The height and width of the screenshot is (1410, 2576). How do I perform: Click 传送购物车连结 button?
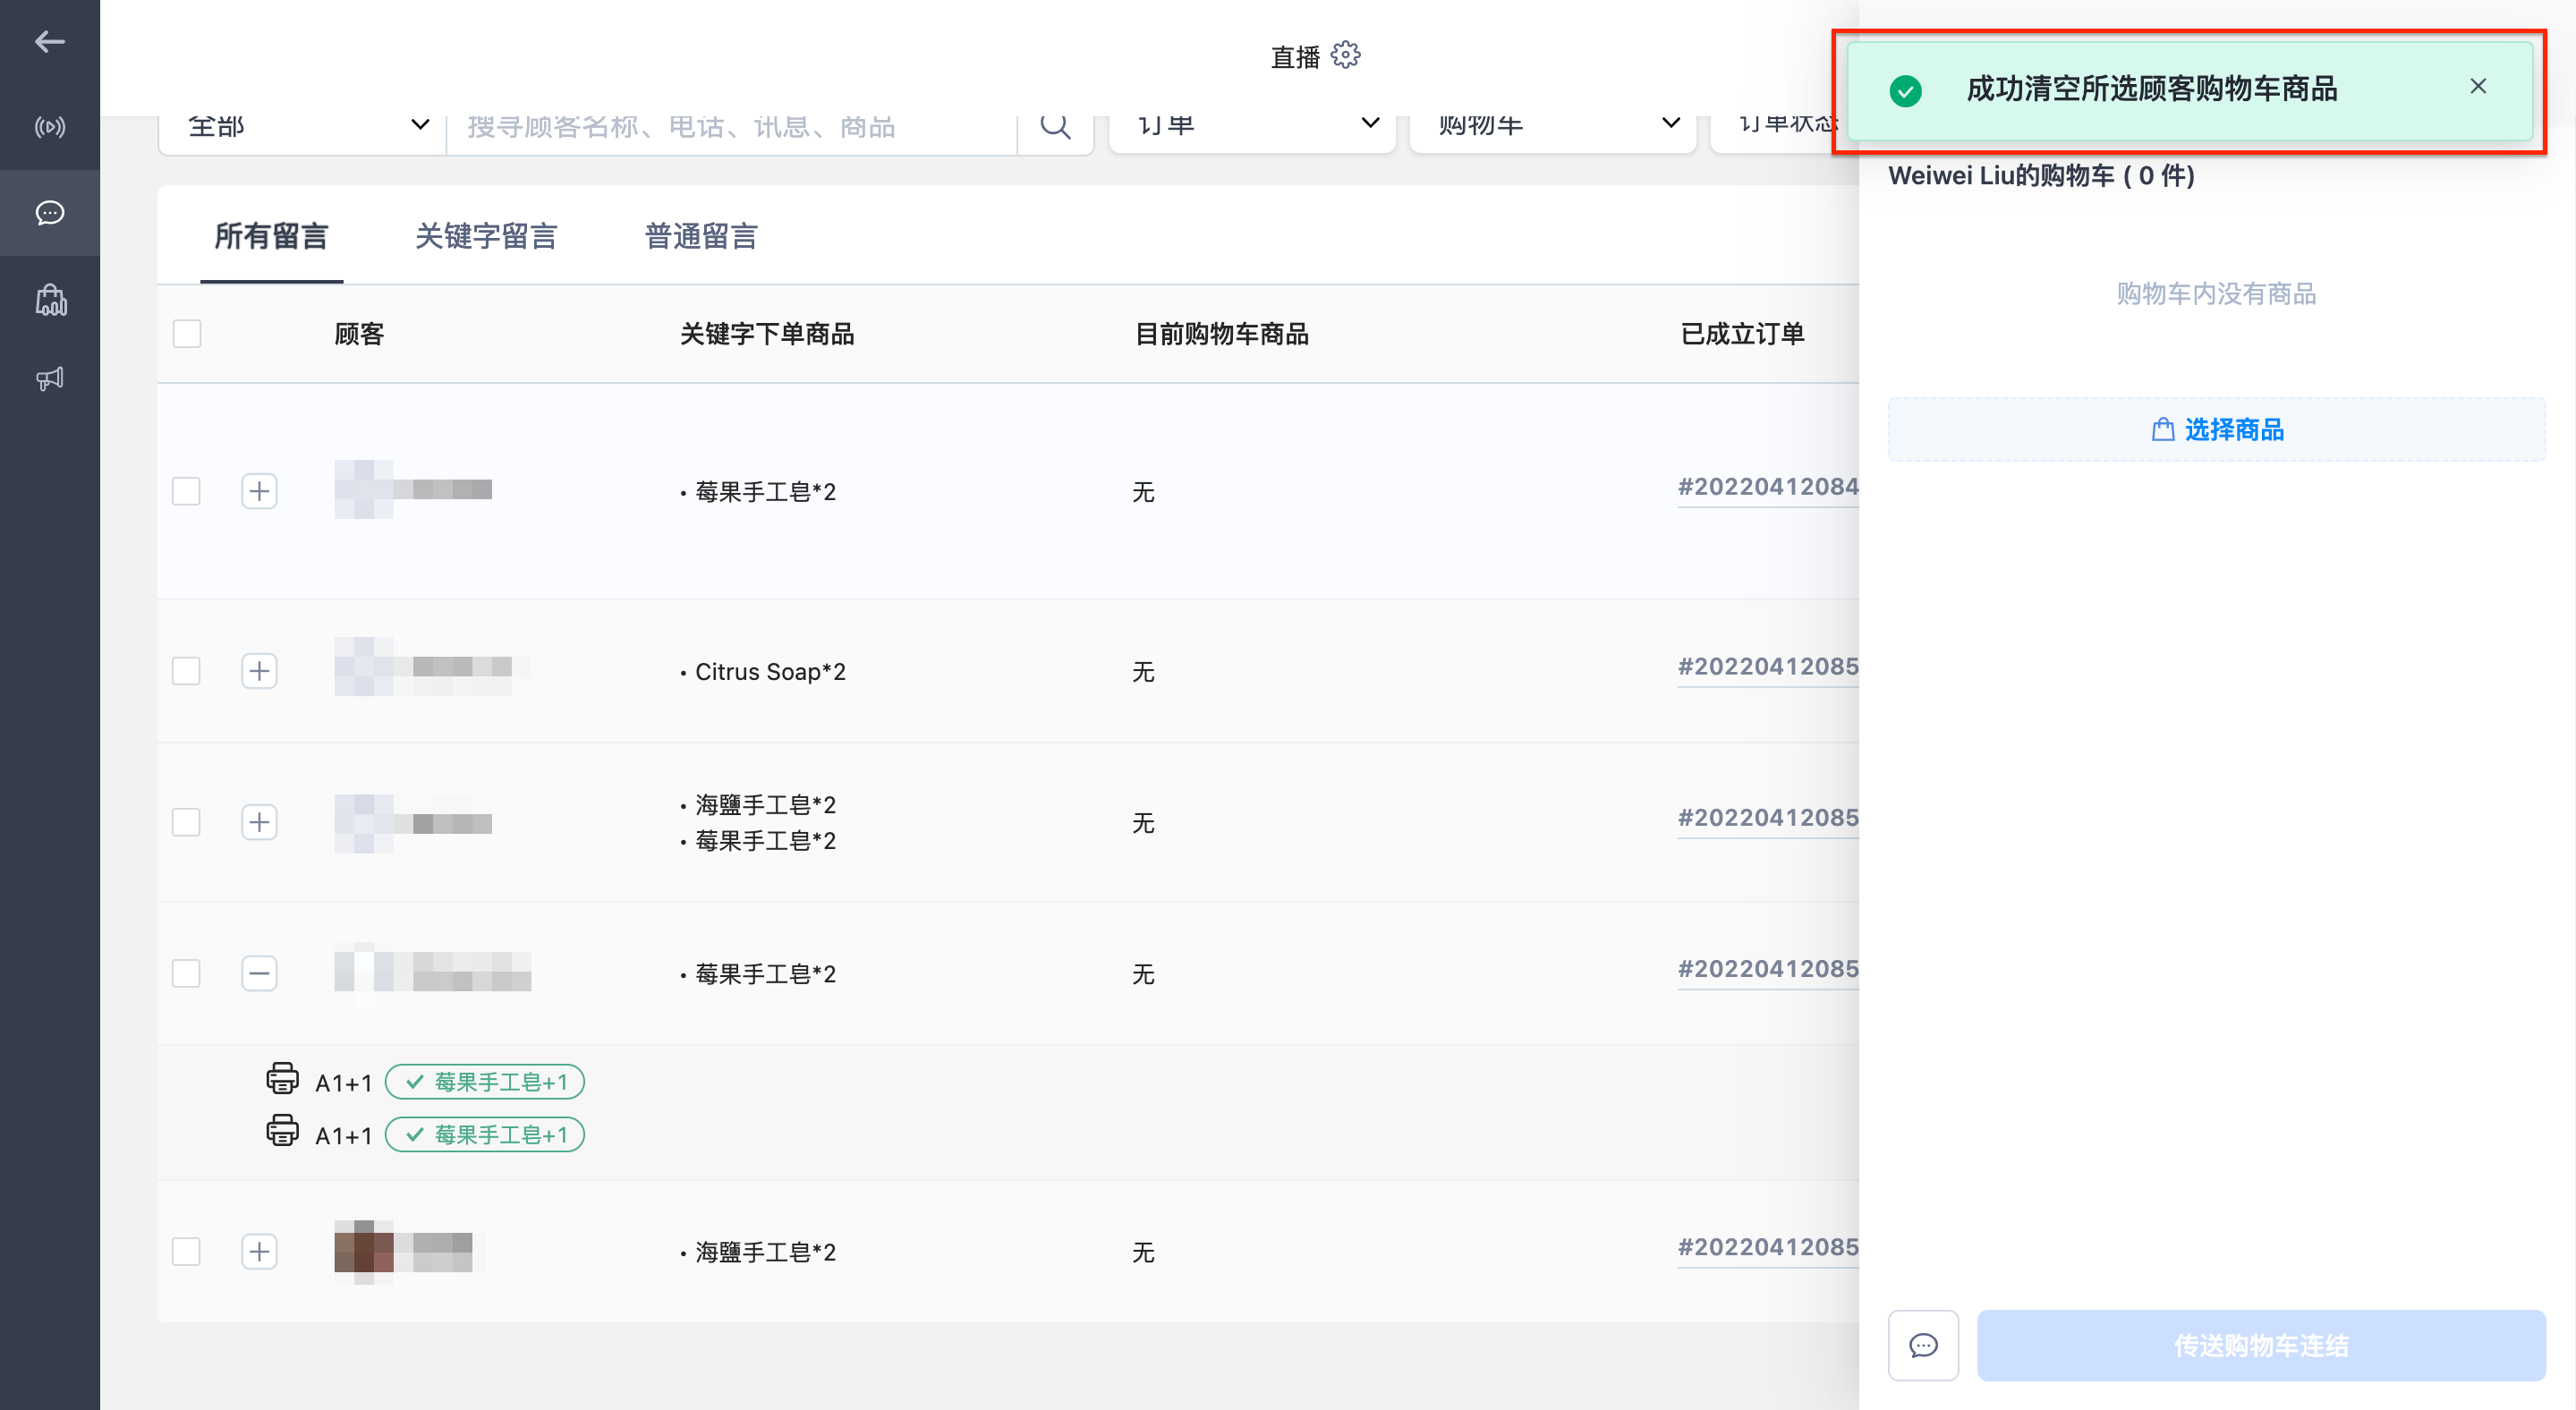click(2260, 1345)
